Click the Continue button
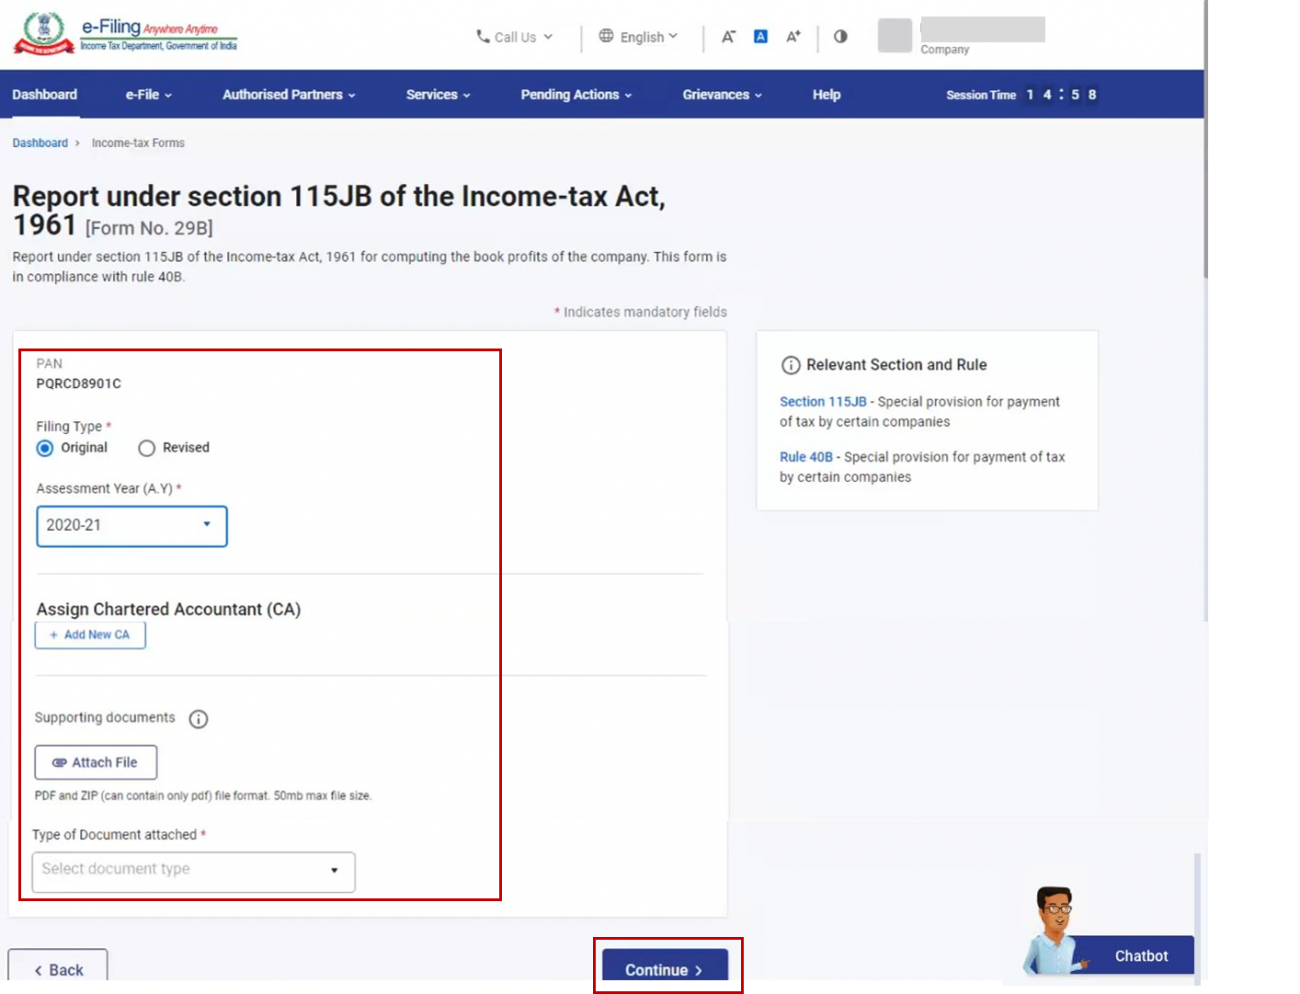 point(666,969)
